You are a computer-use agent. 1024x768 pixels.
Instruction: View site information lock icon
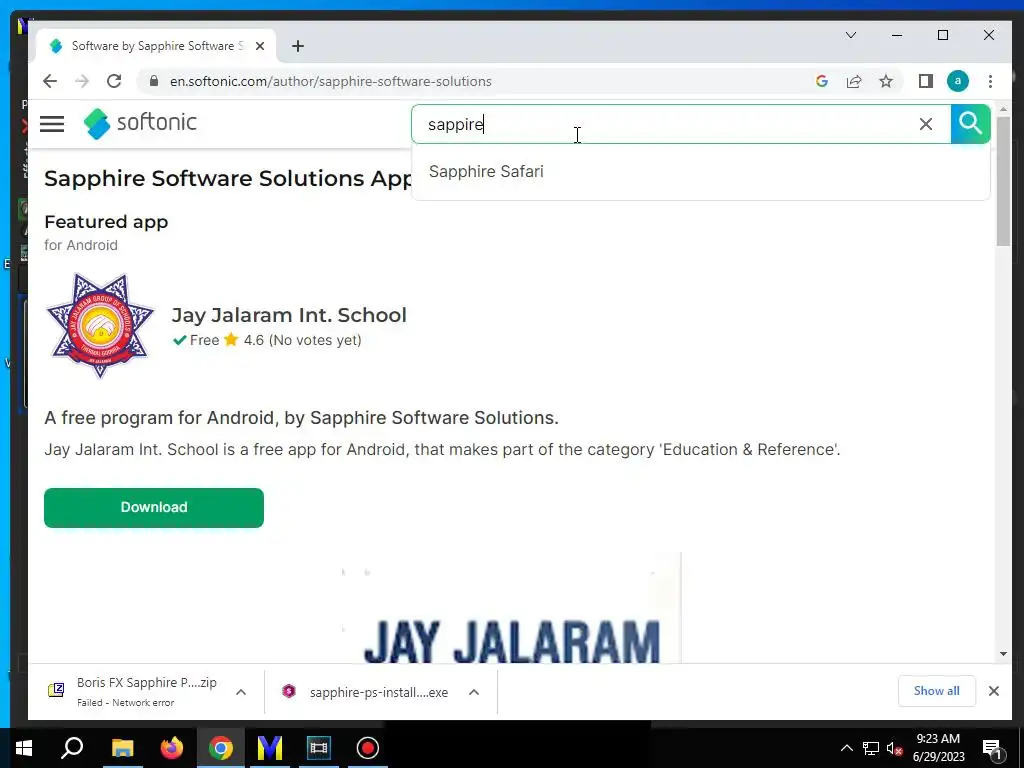(x=153, y=81)
